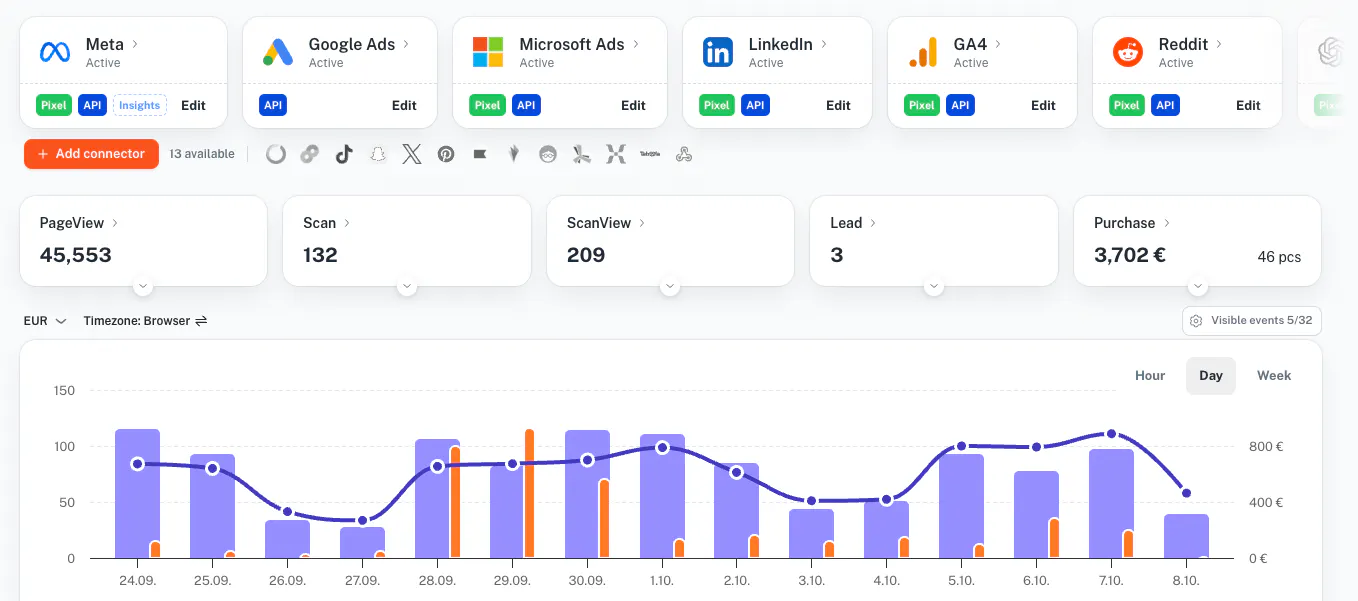Edit the Google Ads connector

[404, 105]
